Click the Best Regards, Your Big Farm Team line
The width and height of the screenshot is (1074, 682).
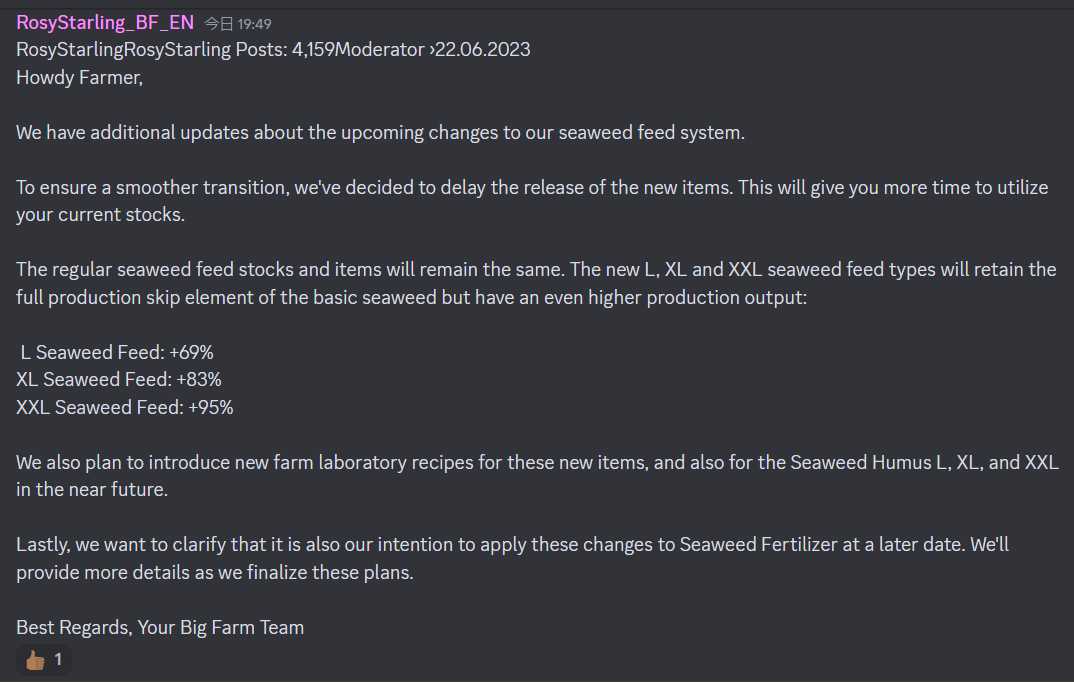coord(160,627)
